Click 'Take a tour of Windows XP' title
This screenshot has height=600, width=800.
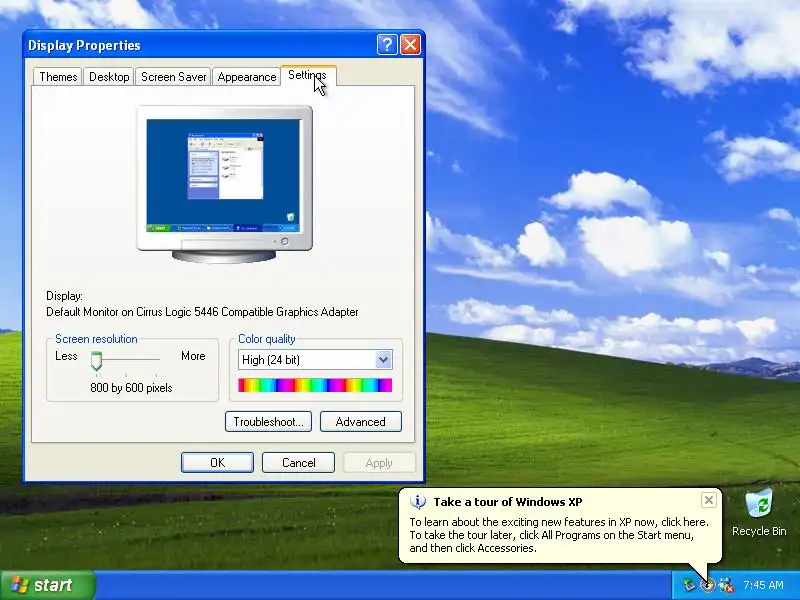point(508,502)
